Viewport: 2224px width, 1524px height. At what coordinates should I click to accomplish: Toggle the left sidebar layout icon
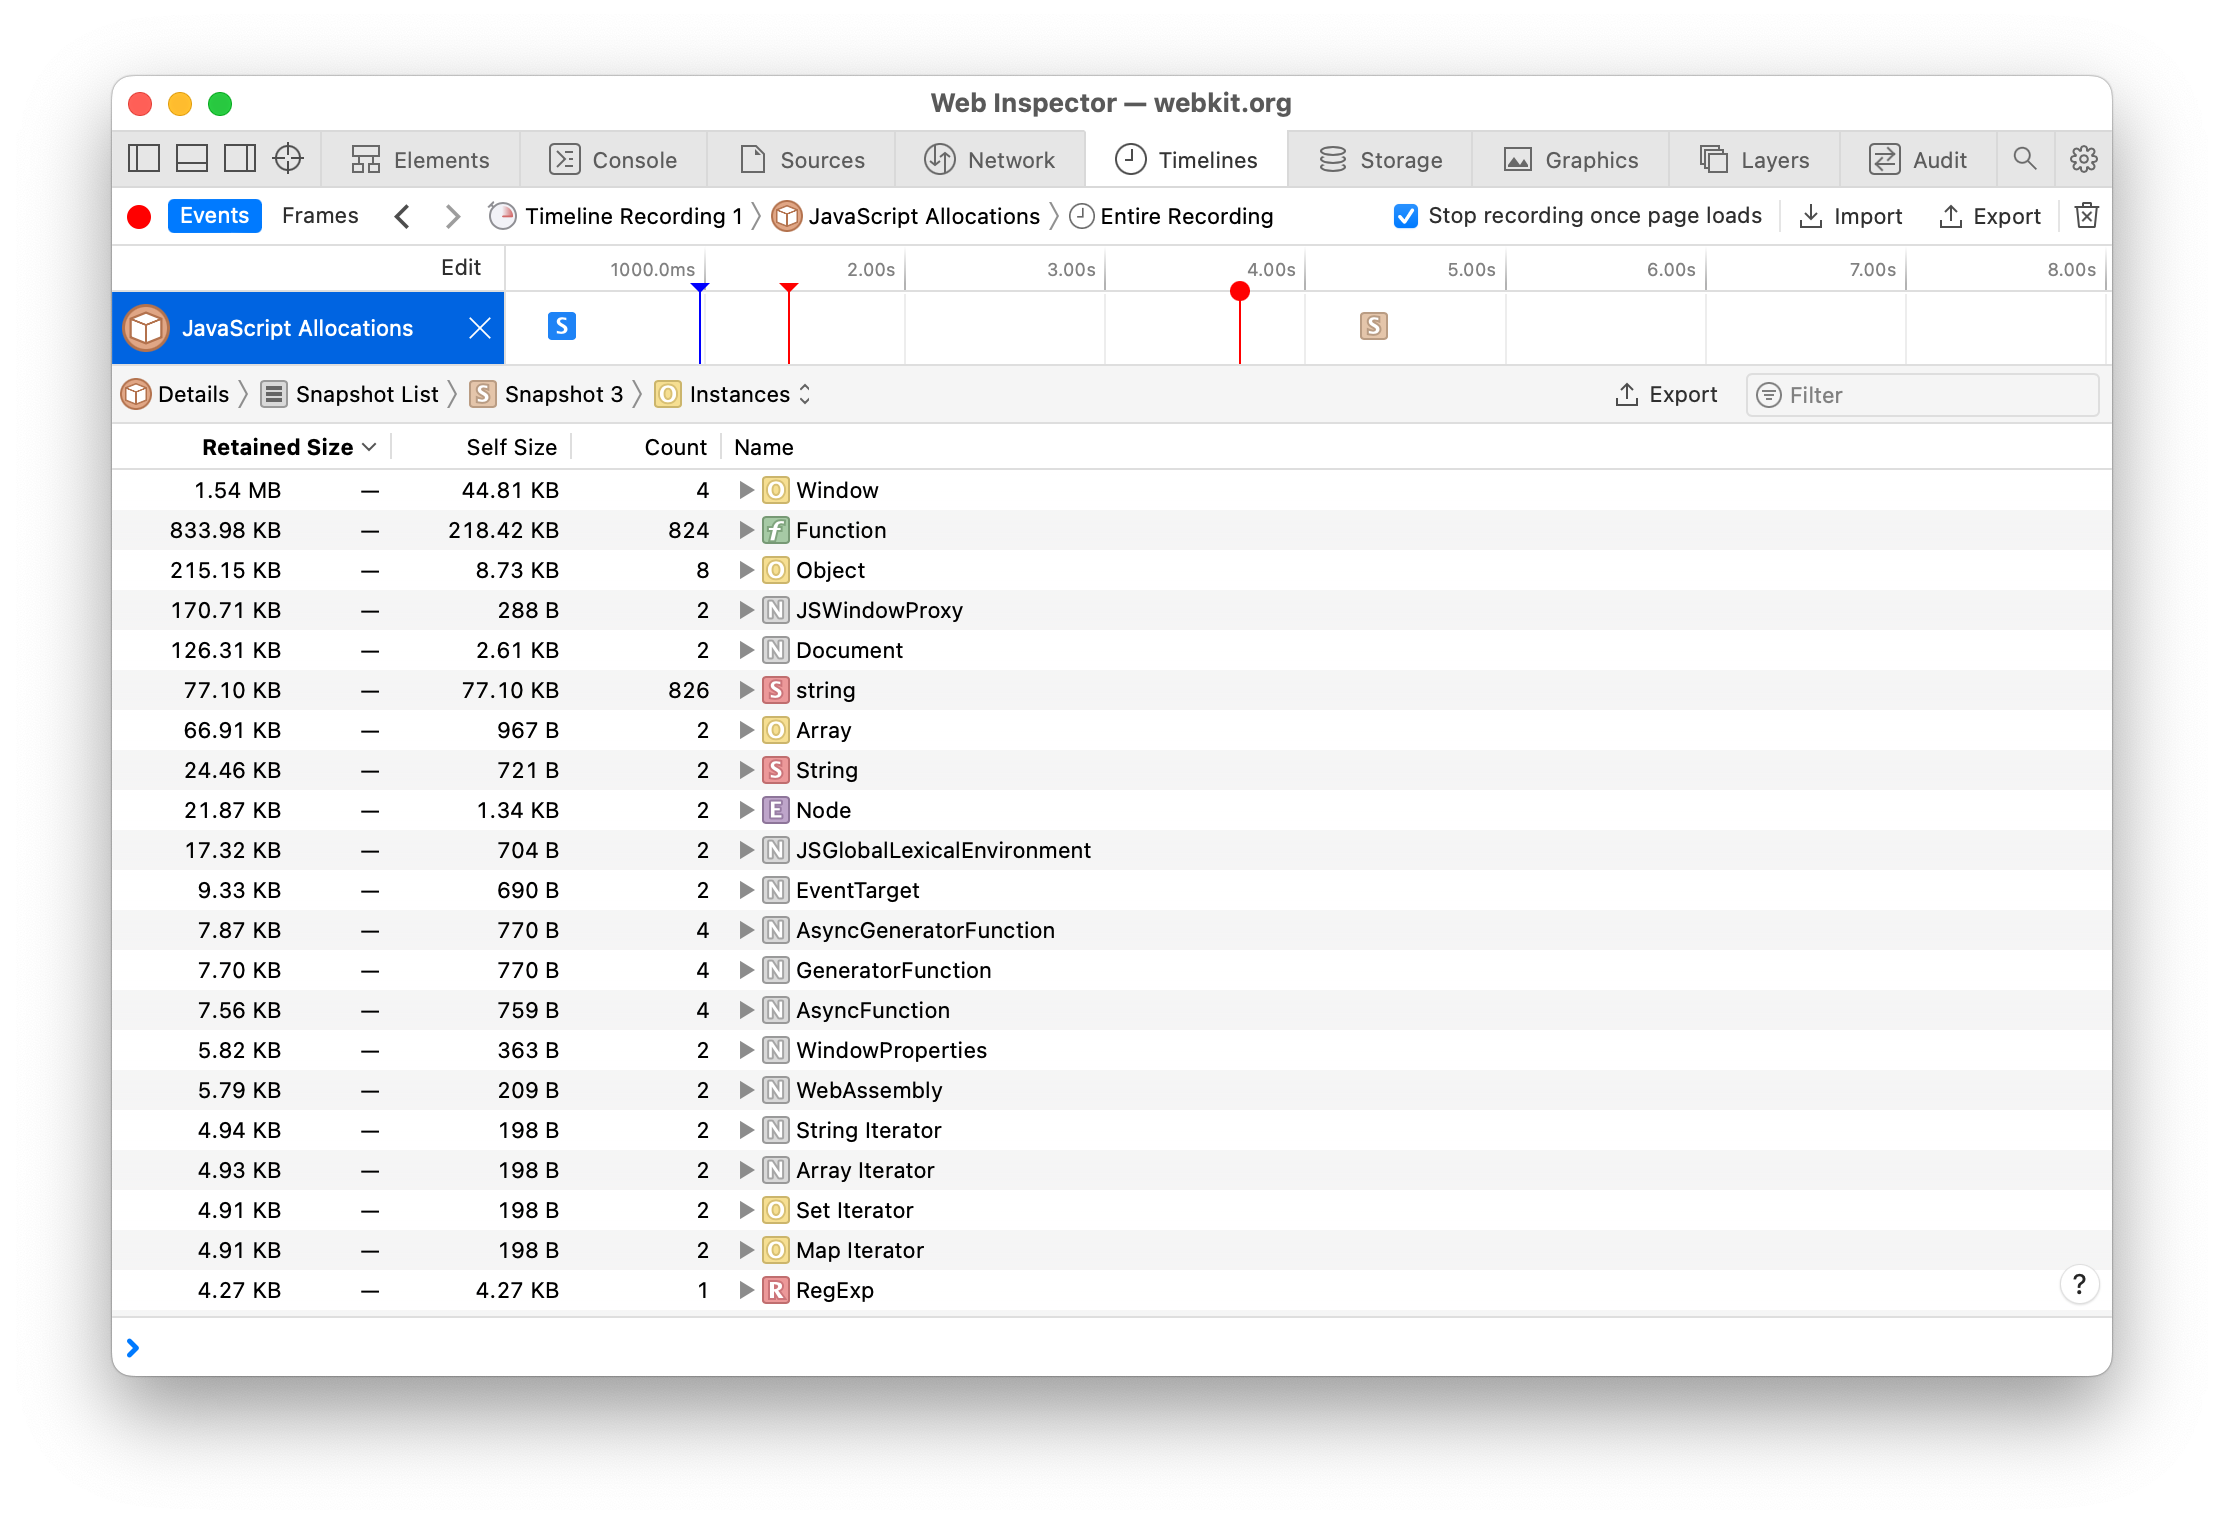click(x=144, y=159)
